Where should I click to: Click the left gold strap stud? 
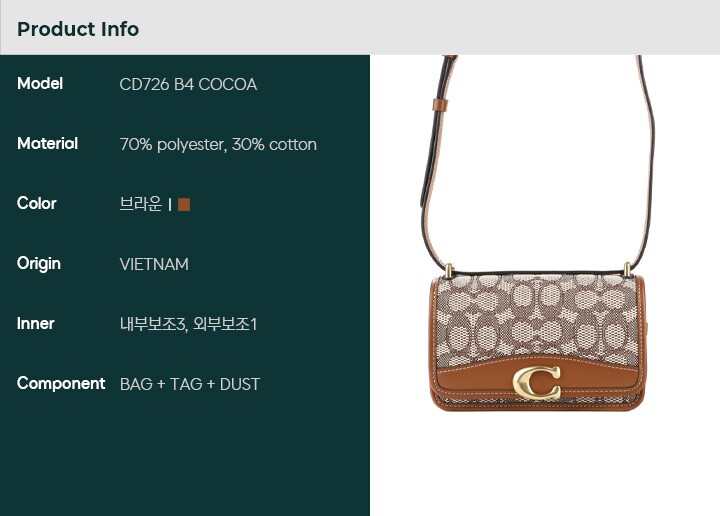450,270
